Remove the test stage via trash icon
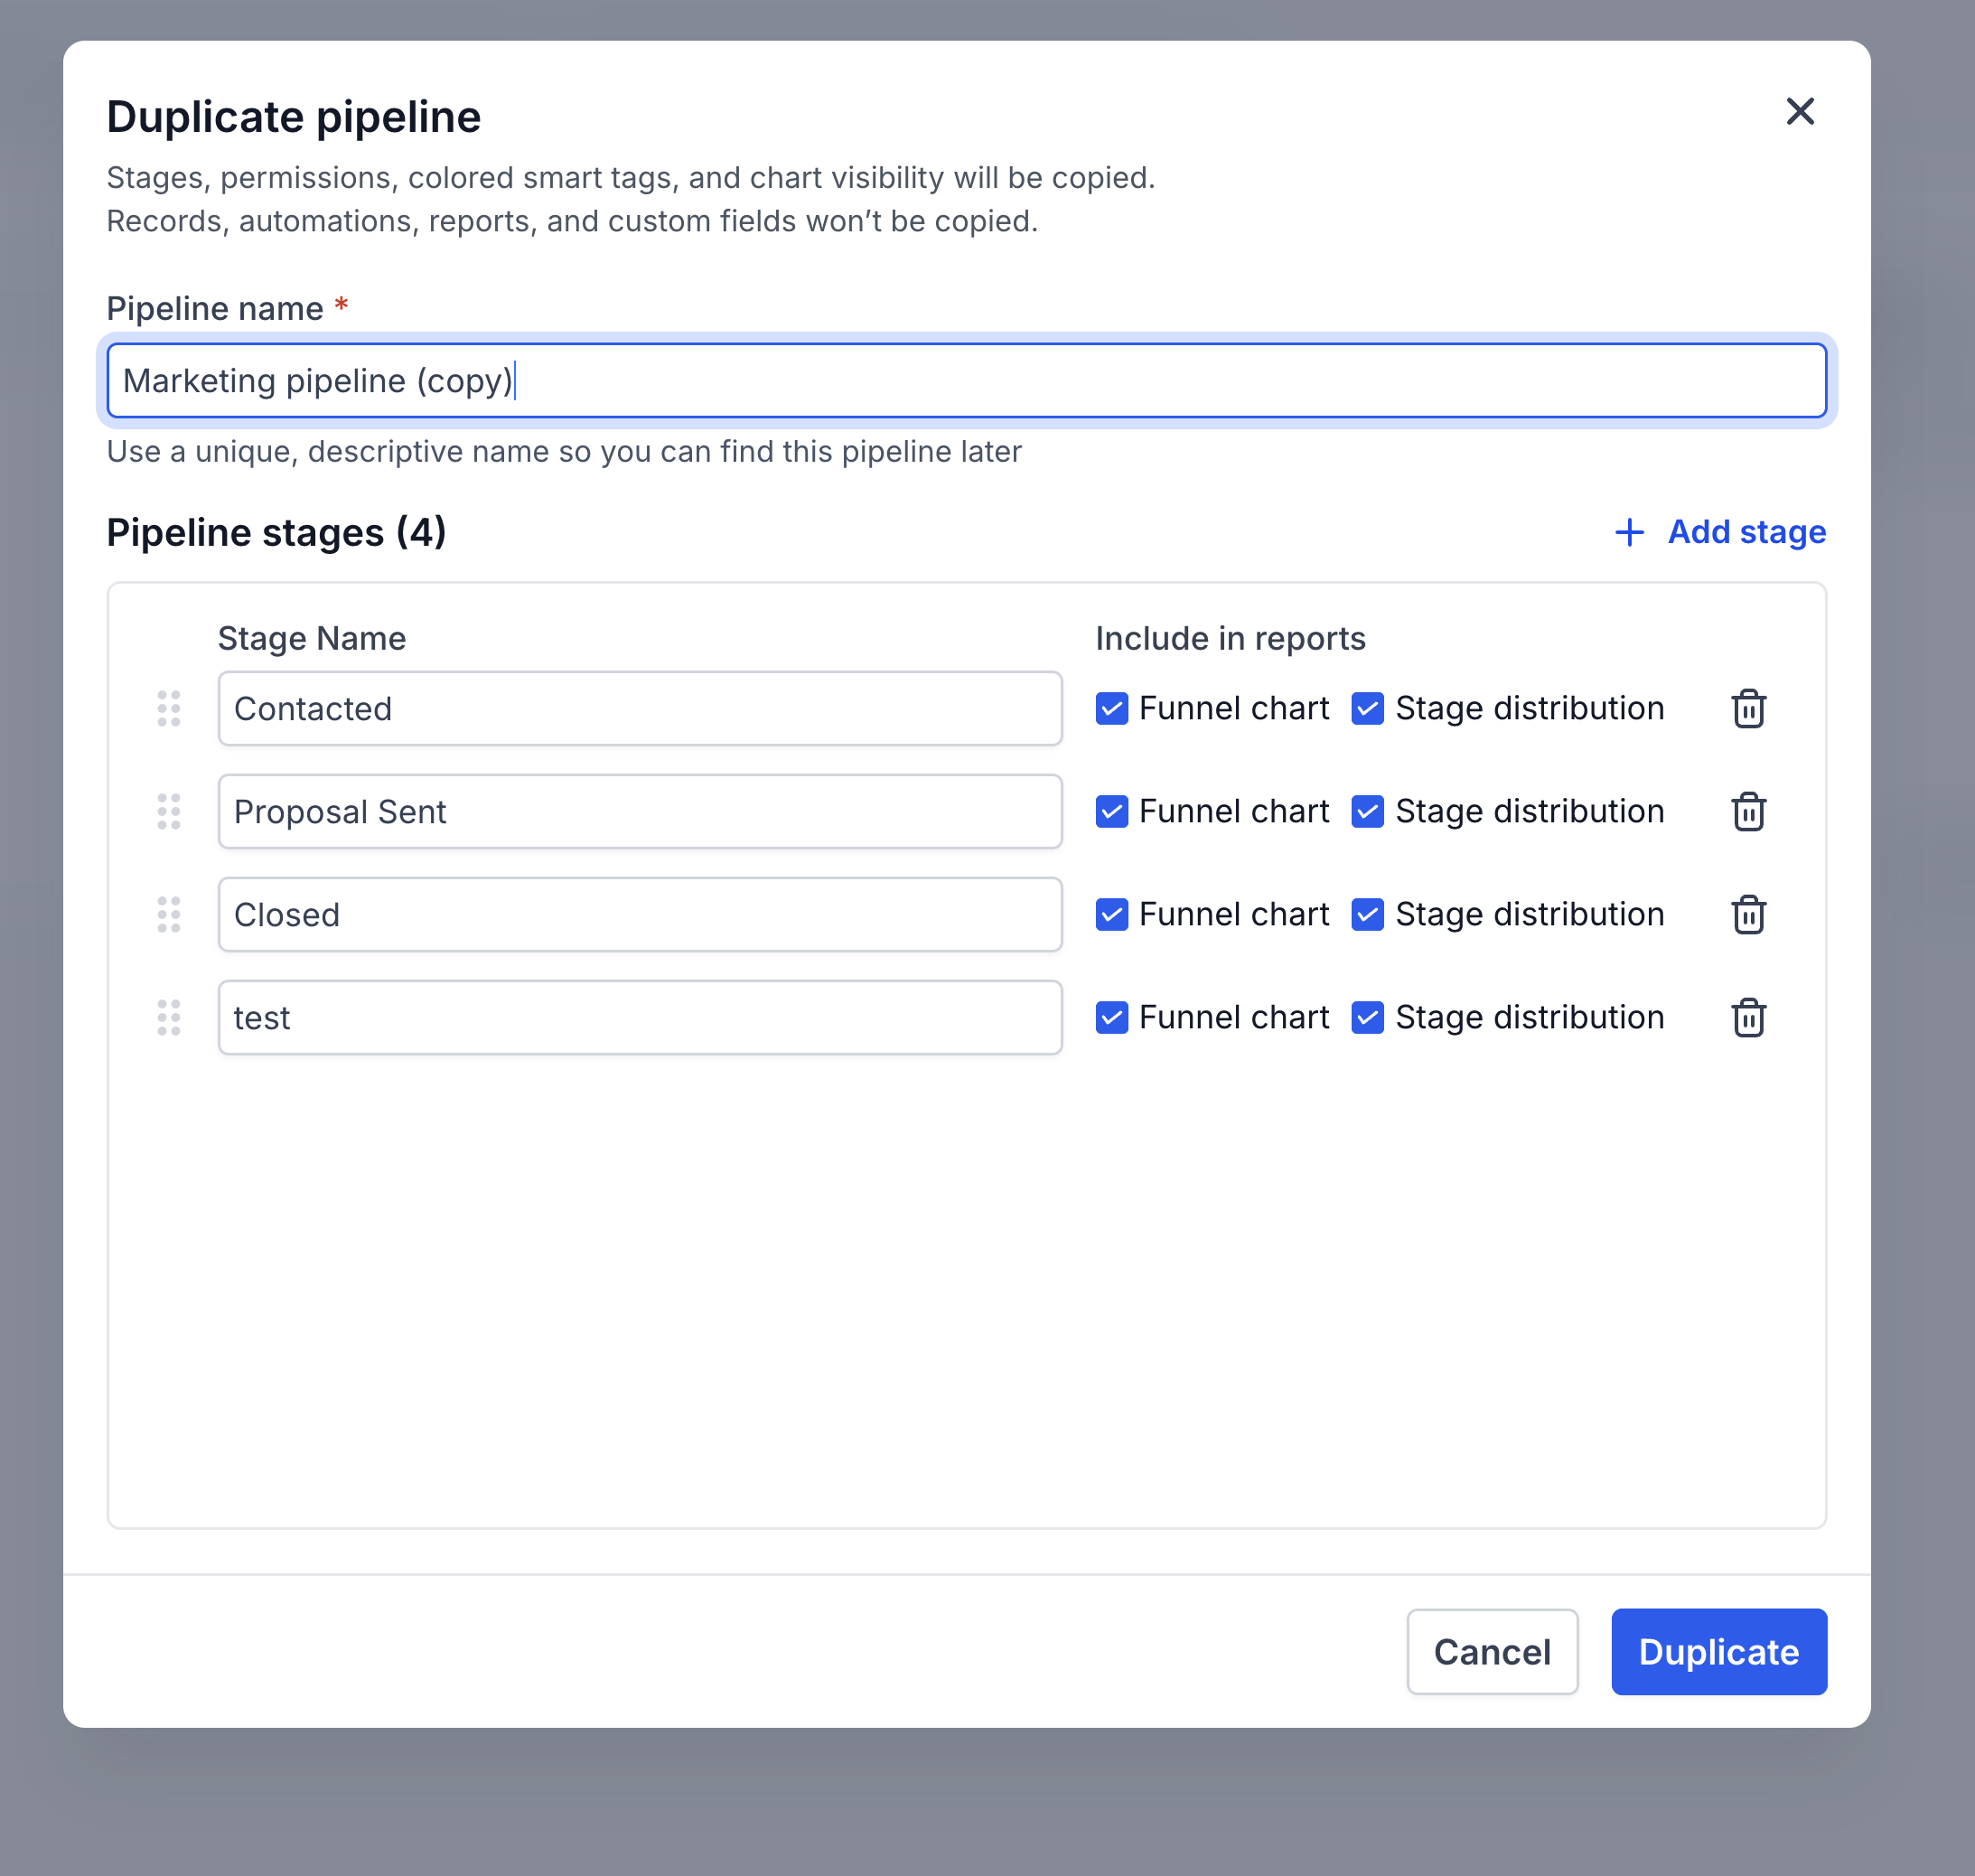Image resolution: width=1975 pixels, height=1876 pixels. (x=1748, y=1018)
